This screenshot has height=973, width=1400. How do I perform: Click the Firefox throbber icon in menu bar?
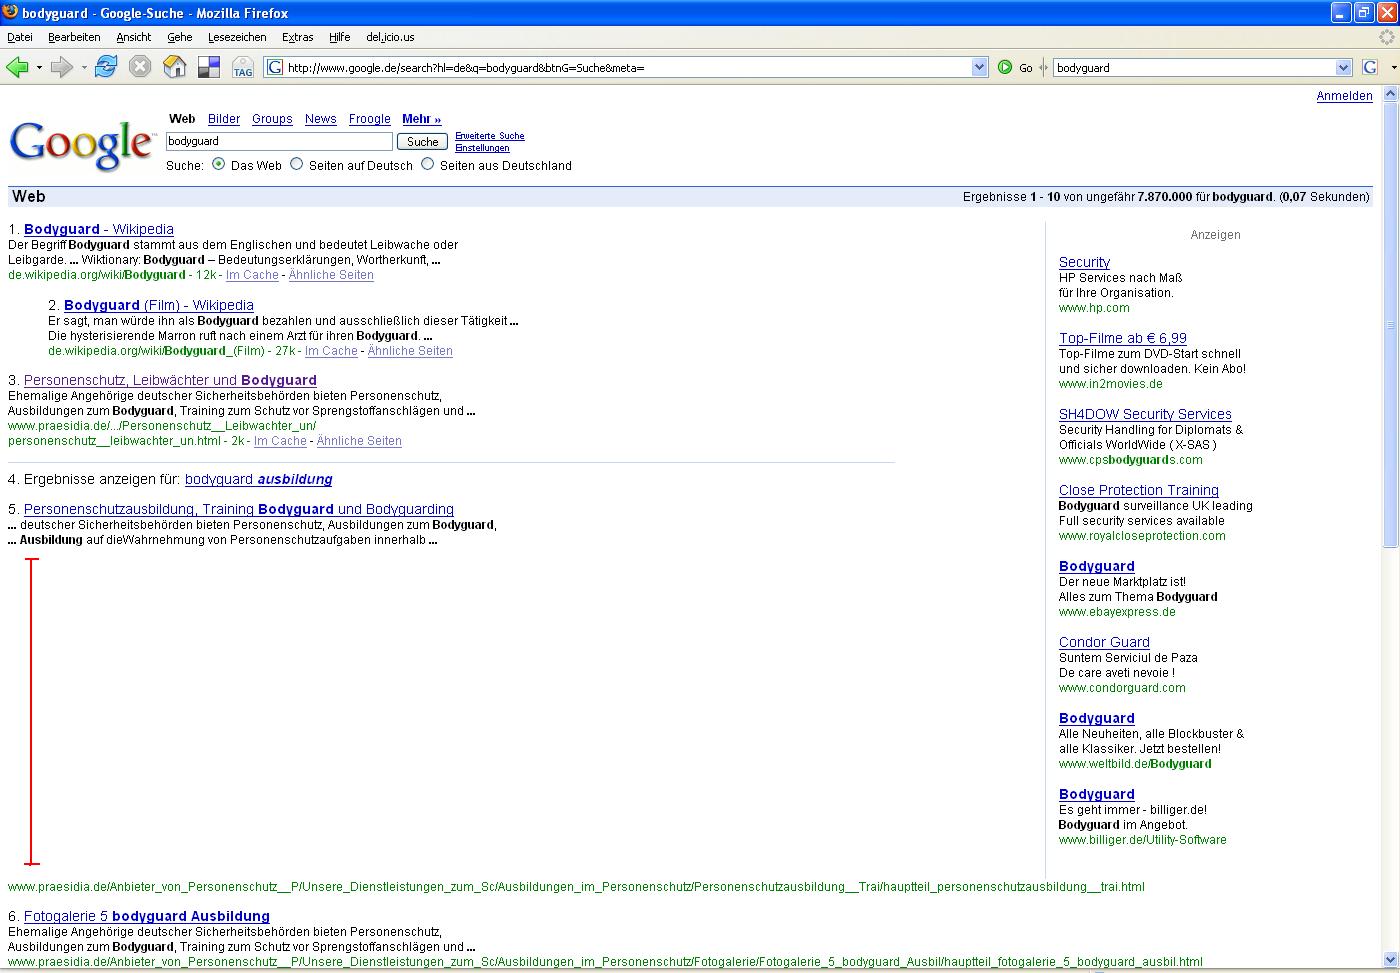[1386, 37]
